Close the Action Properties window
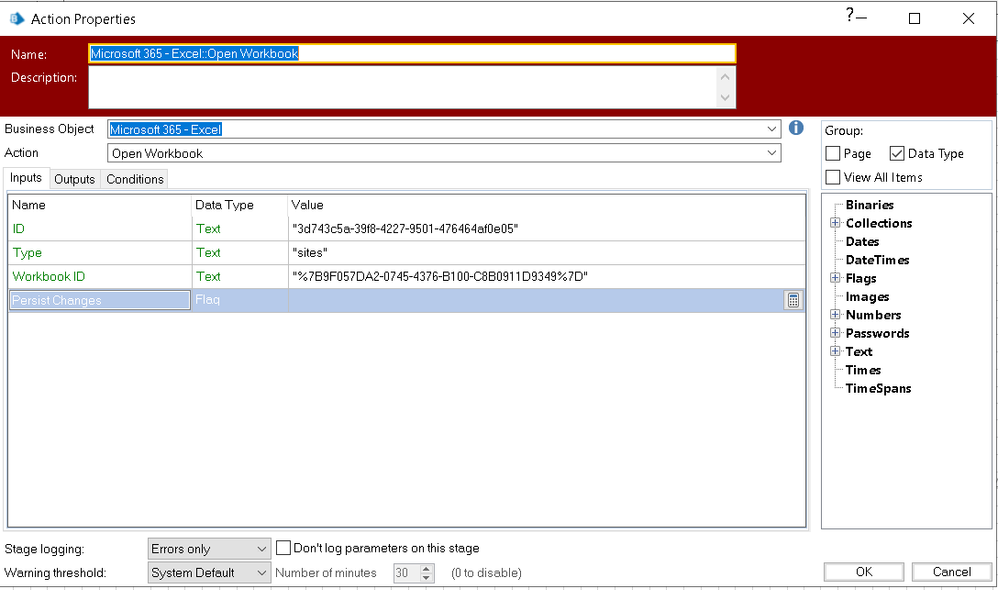998x590 pixels. coord(968,18)
